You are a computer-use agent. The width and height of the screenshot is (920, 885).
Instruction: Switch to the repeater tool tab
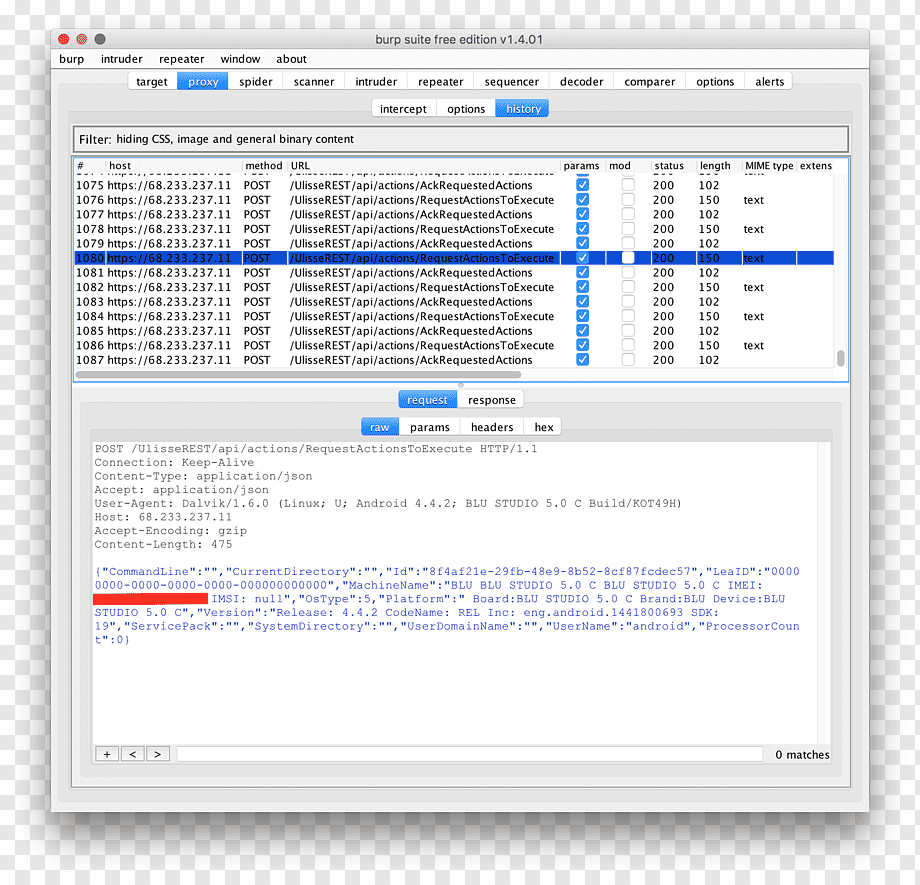pyautogui.click(x=441, y=82)
